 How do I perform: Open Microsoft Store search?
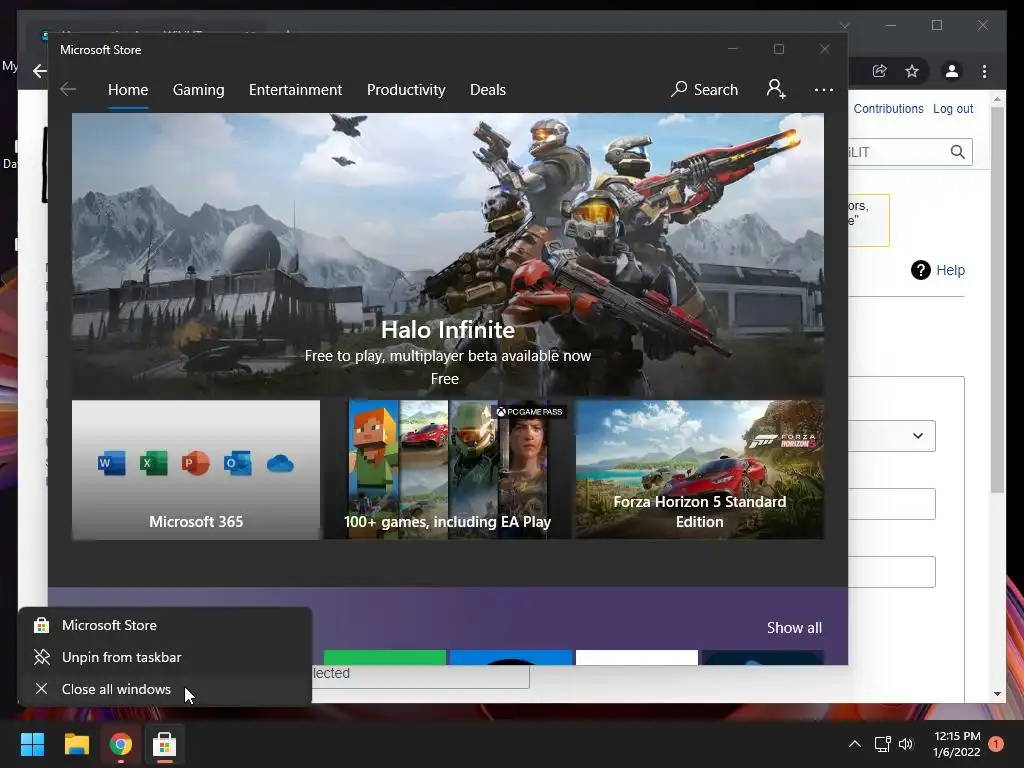click(705, 89)
